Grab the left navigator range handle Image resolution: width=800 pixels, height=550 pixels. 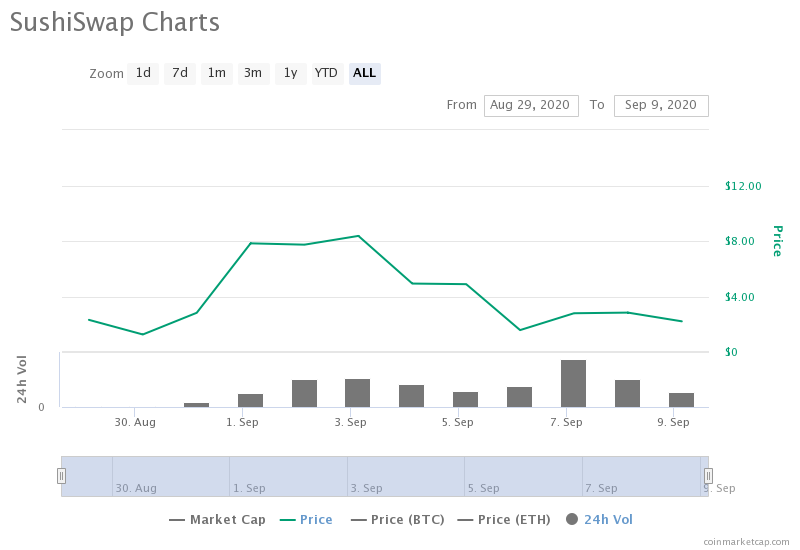point(61,476)
